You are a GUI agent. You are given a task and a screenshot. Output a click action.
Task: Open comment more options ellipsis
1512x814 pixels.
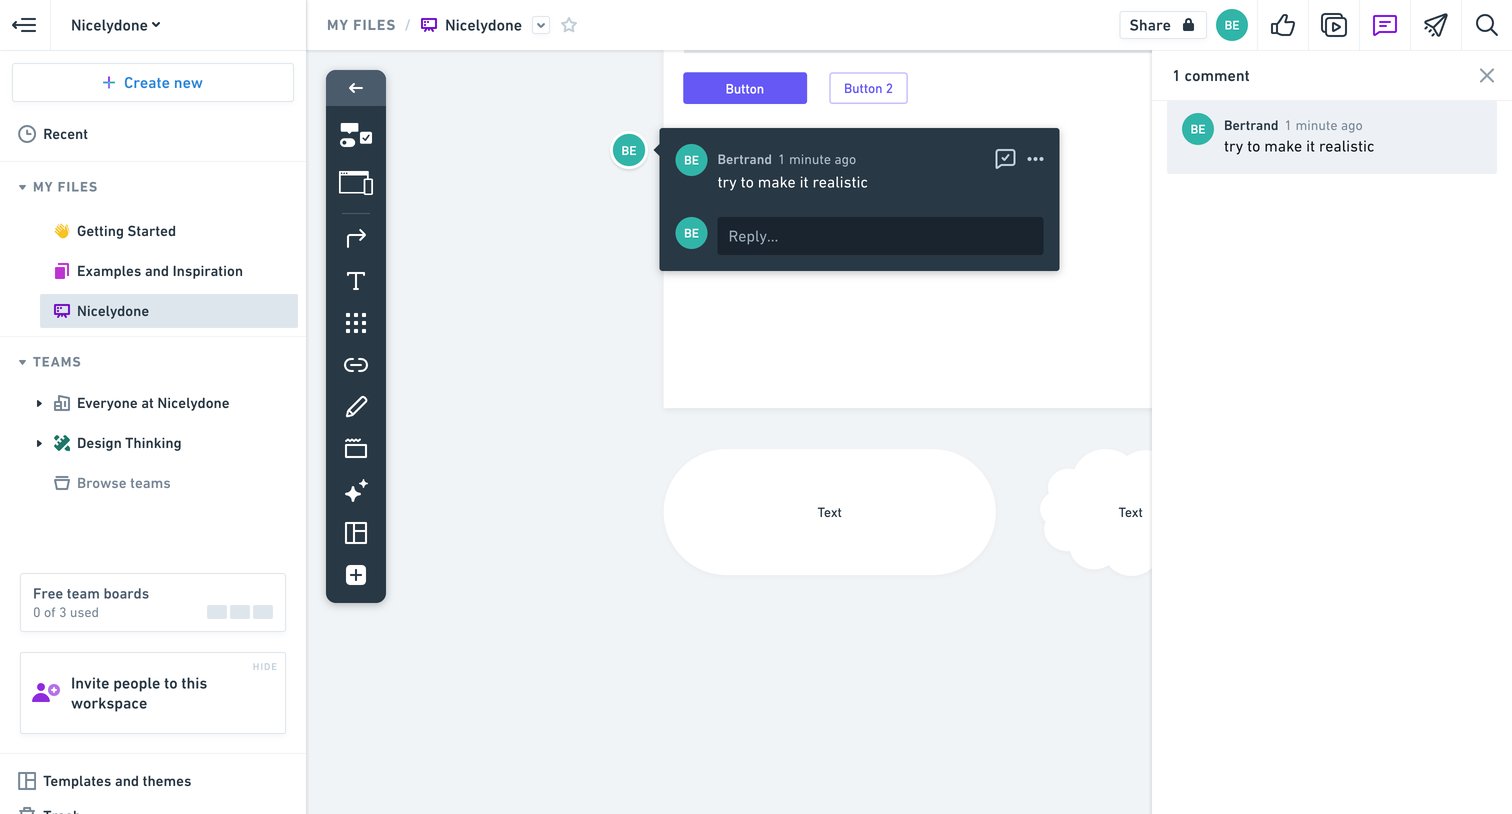coord(1035,159)
